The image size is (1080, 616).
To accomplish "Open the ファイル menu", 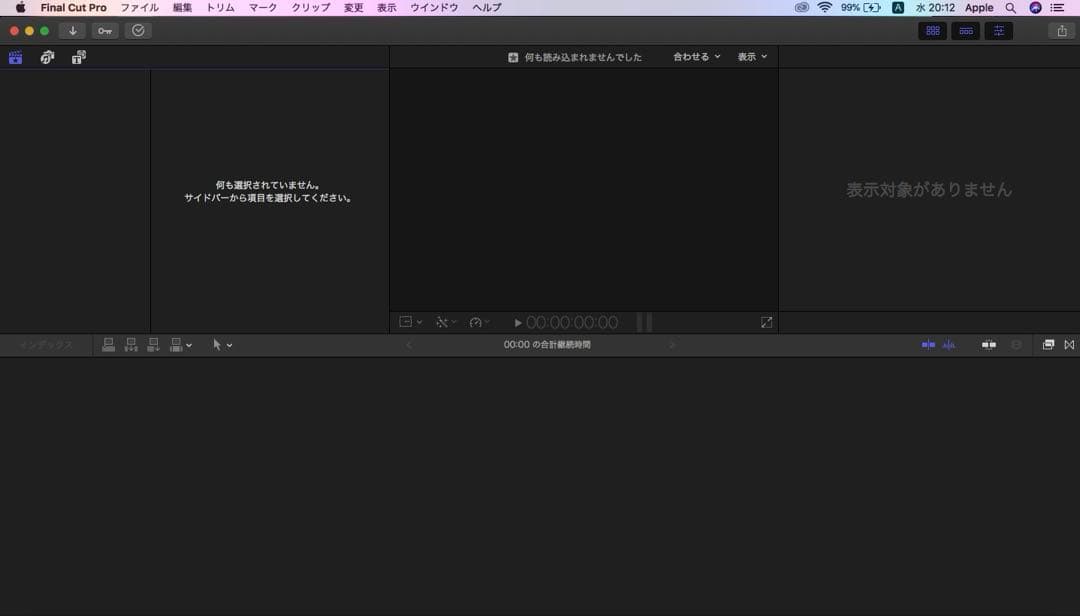I will 139,7.
